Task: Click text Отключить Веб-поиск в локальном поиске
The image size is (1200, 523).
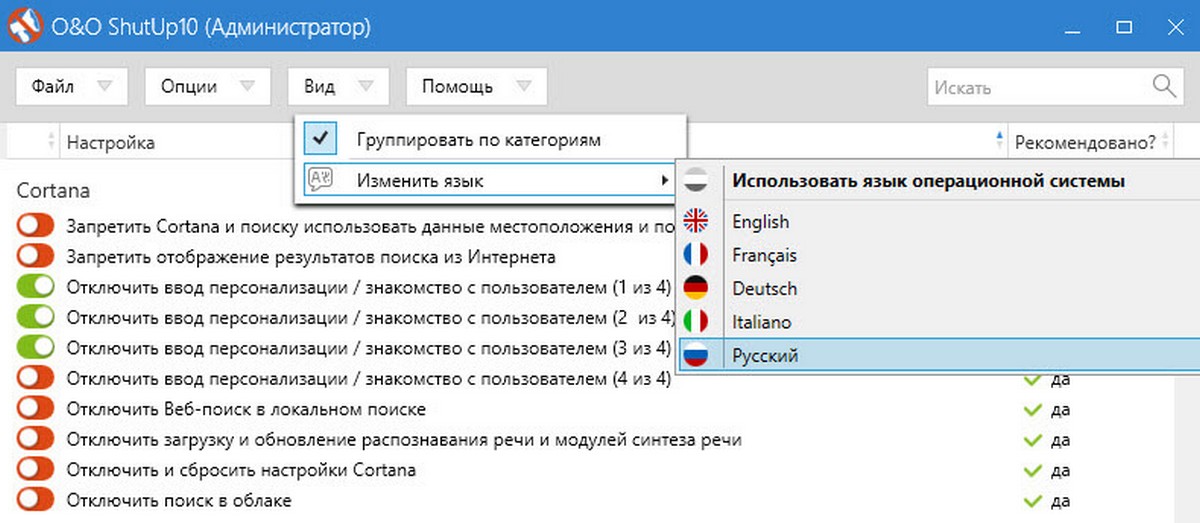Action: point(246,409)
